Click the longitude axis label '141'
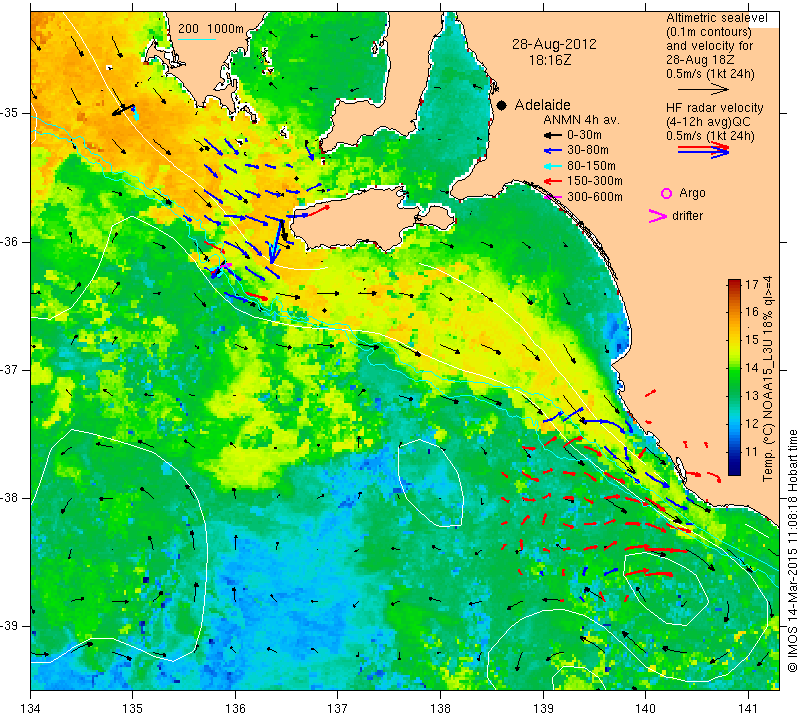 click(x=748, y=709)
